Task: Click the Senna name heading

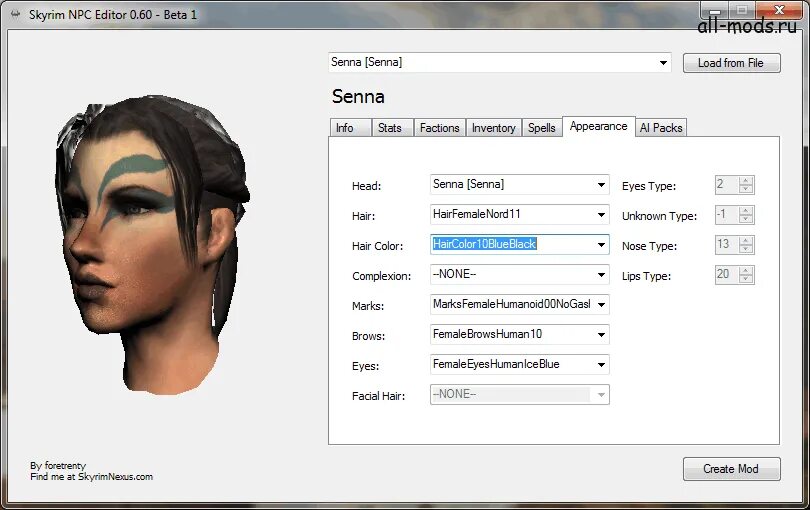Action: pyautogui.click(x=358, y=97)
